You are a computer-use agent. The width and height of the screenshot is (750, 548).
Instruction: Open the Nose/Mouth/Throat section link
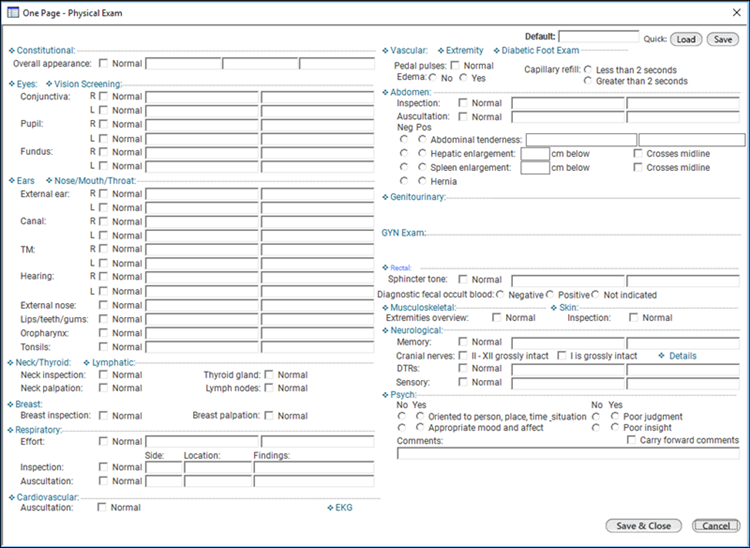click(95, 181)
